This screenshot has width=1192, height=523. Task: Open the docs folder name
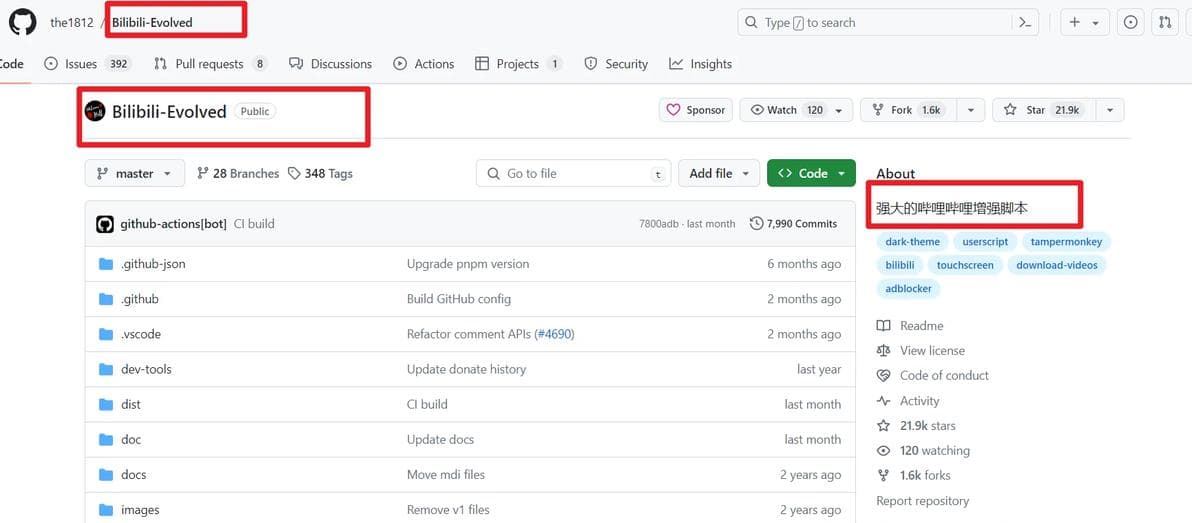click(133, 475)
